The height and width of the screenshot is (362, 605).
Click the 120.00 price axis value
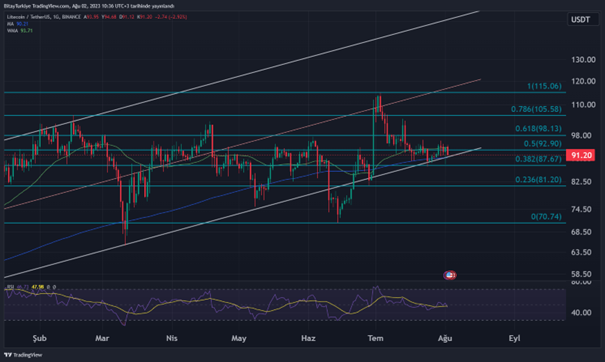(583, 81)
